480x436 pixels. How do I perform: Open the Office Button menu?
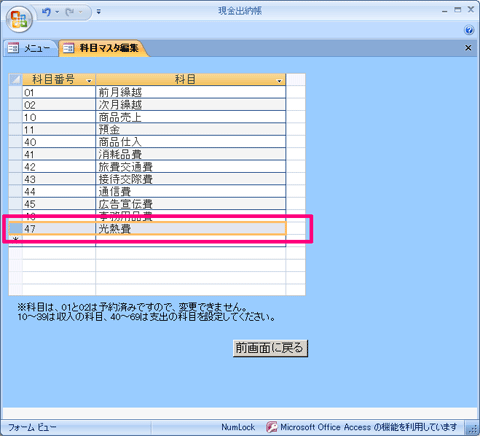[19, 19]
